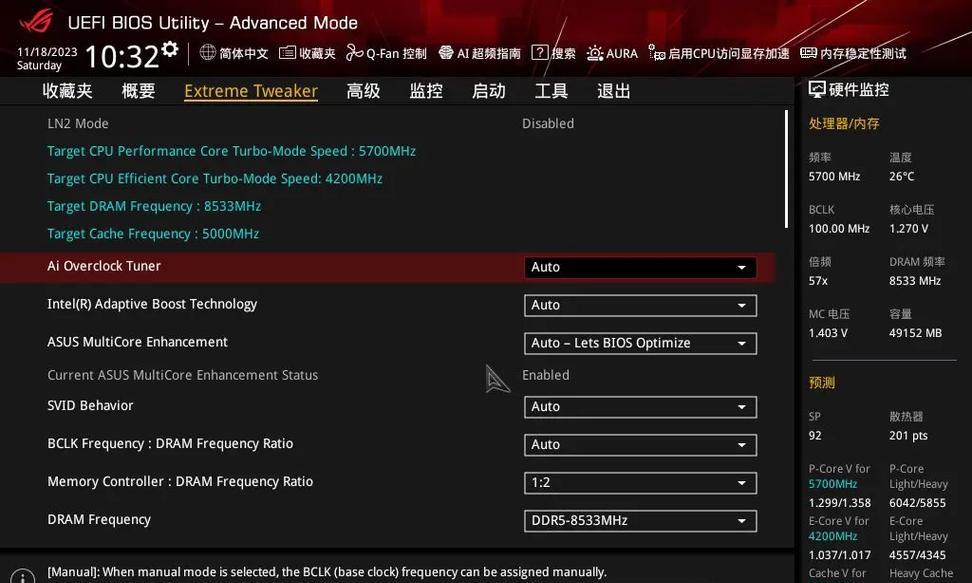Open the AI 超频指南 icon

(446, 53)
